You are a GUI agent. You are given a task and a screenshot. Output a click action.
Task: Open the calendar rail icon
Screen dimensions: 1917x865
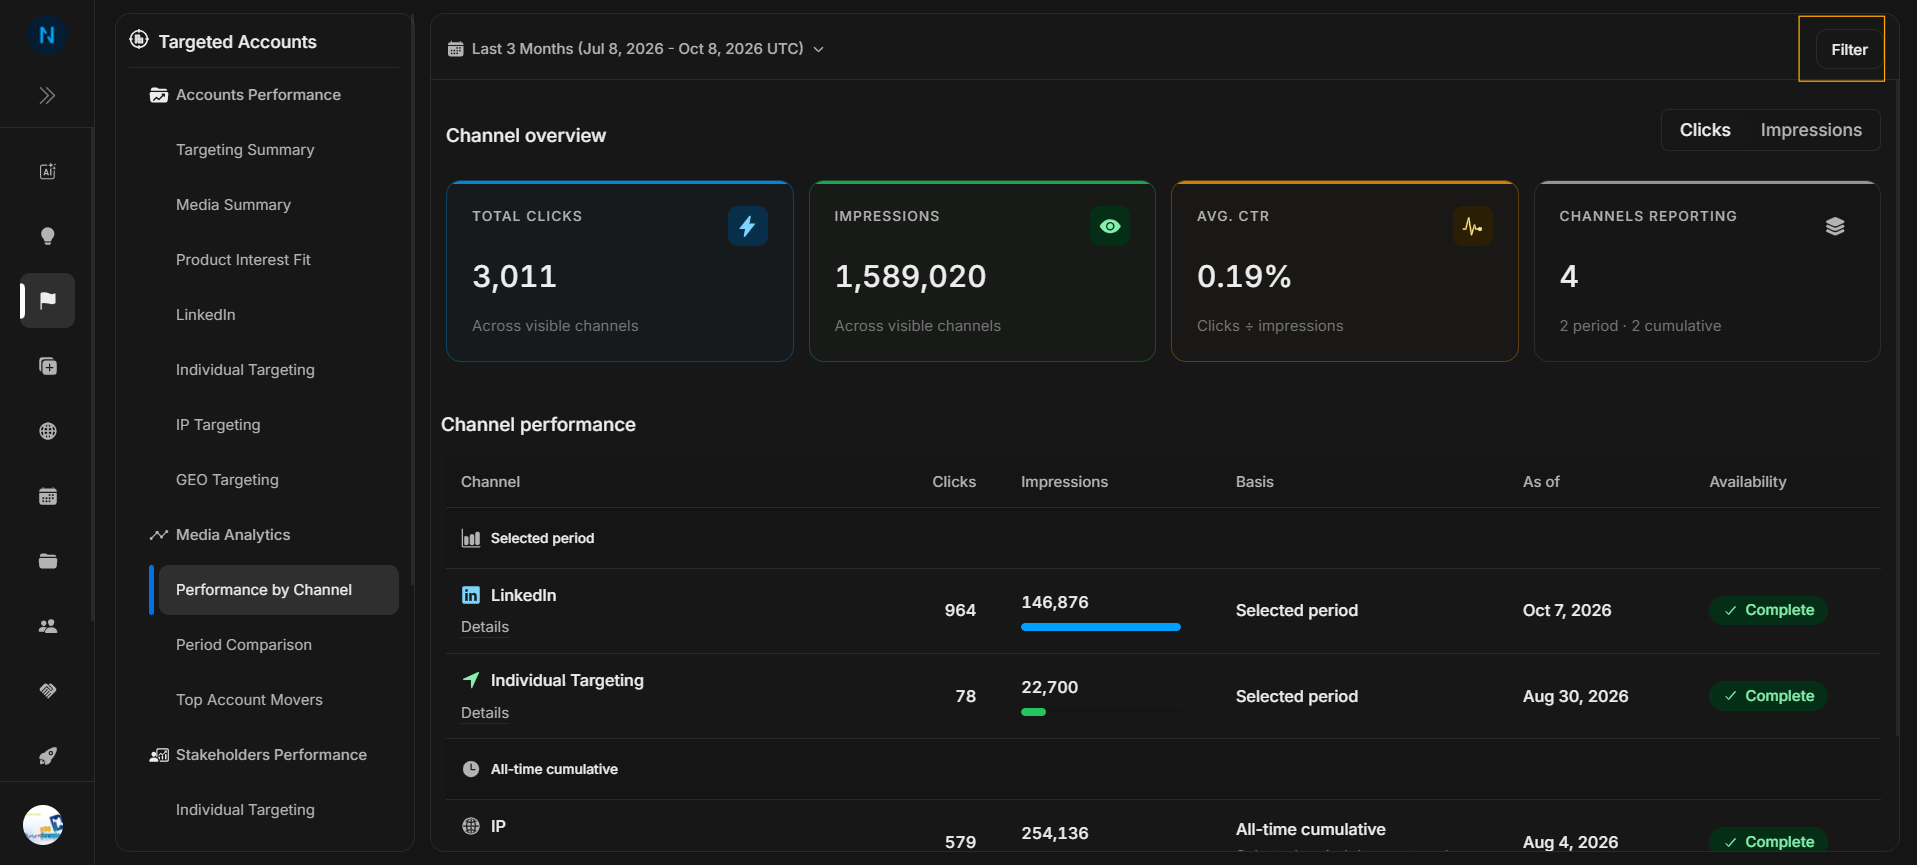47,496
